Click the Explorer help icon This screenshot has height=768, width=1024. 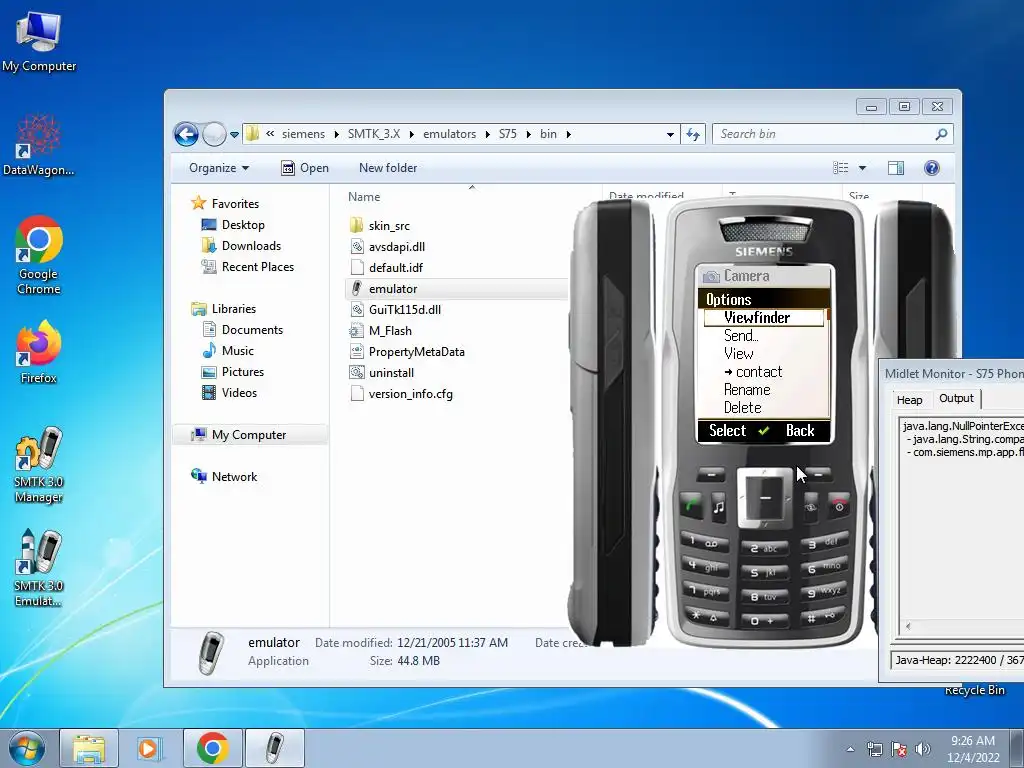point(932,168)
